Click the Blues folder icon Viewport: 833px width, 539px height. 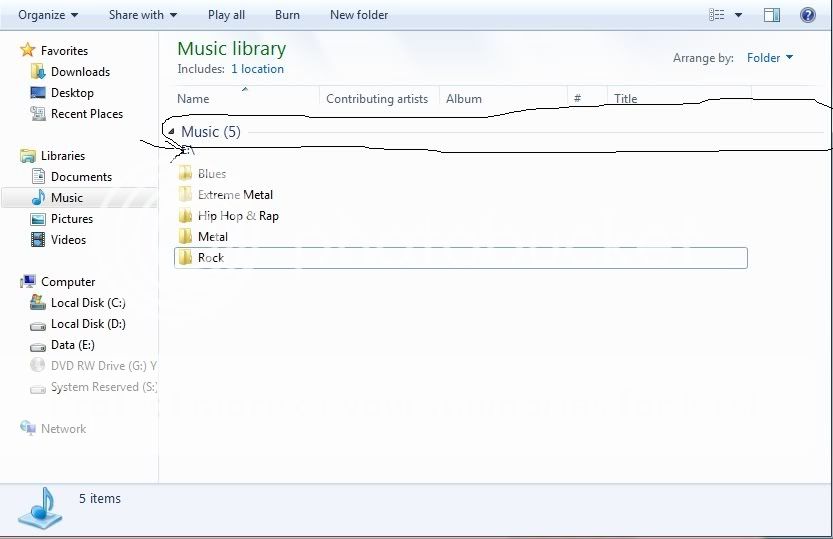[x=185, y=173]
